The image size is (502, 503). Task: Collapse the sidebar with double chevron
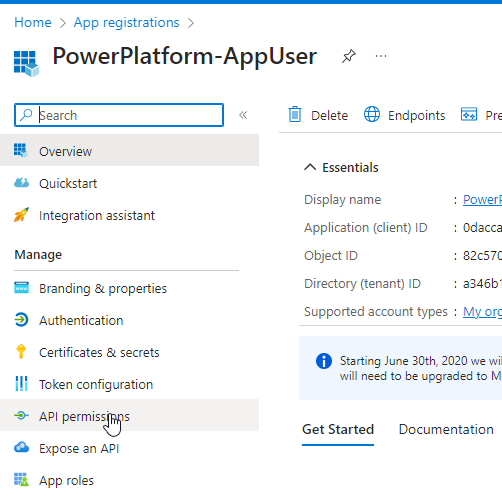point(243,115)
